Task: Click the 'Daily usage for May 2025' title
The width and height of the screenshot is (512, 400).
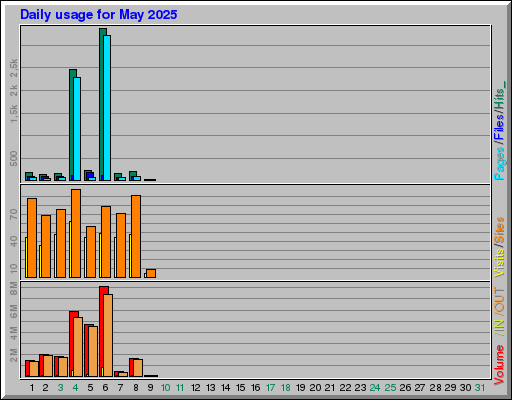Action: (99, 15)
